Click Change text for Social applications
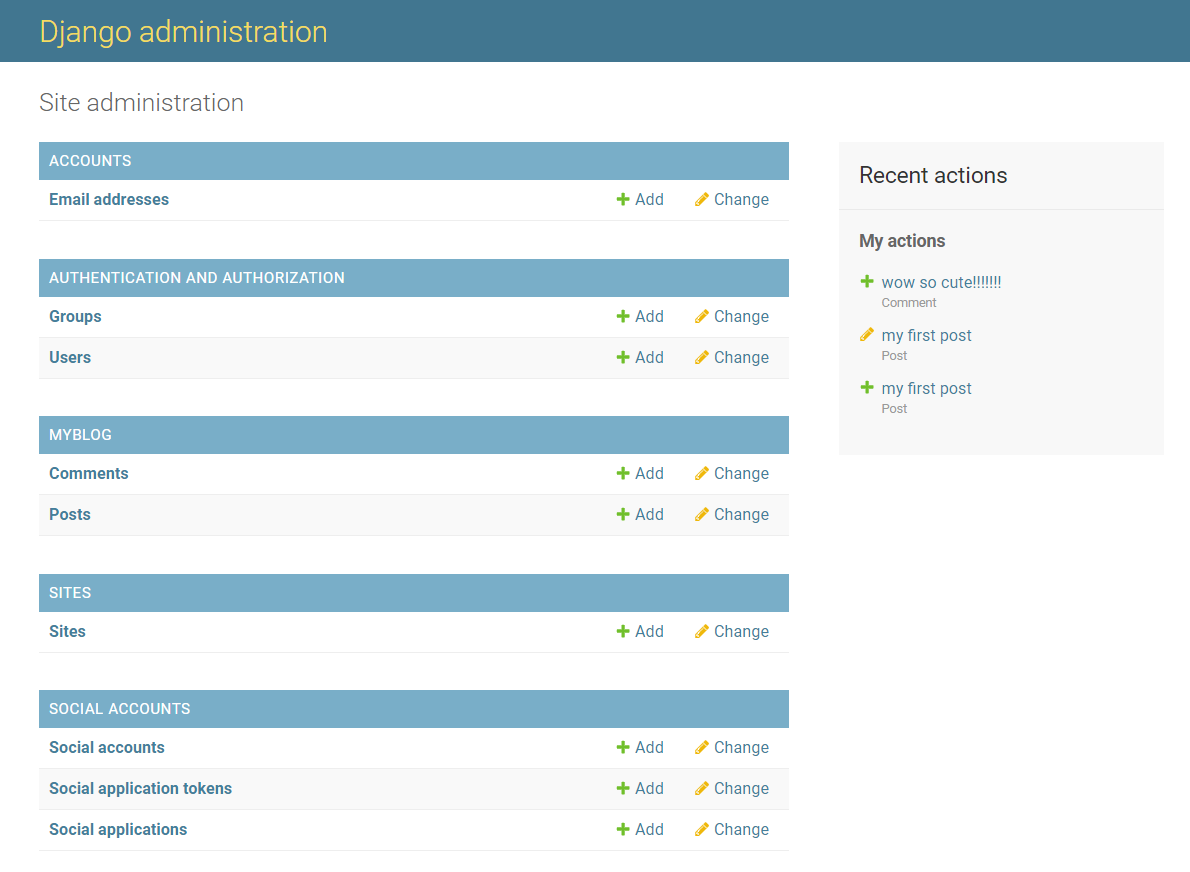Image resolution: width=1190 pixels, height=872 pixels. pyautogui.click(x=741, y=830)
